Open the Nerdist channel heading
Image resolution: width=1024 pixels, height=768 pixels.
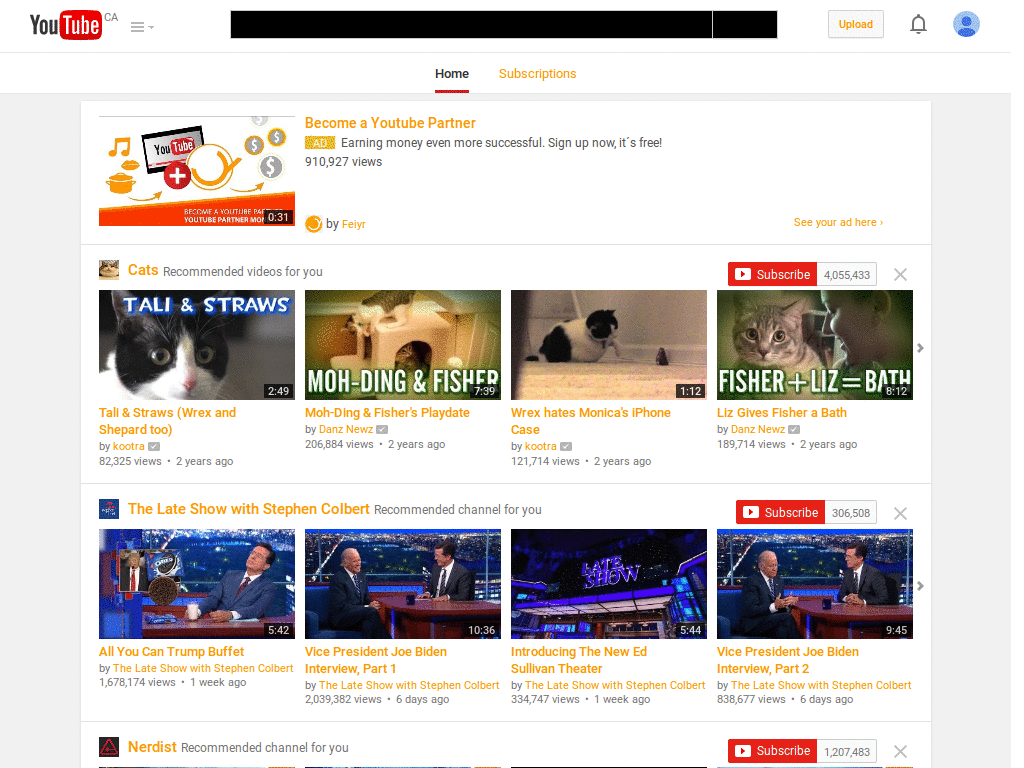coord(152,746)
